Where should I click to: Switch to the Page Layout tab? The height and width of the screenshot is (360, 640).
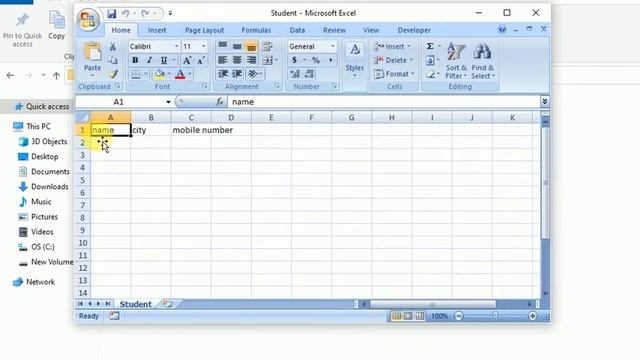click(204, 30)
